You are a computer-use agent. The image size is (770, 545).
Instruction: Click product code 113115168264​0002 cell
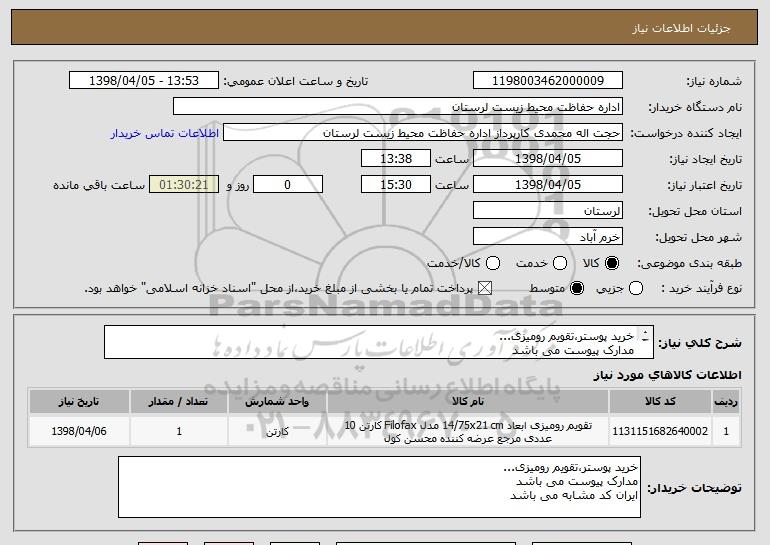click(x=660, y=431)
